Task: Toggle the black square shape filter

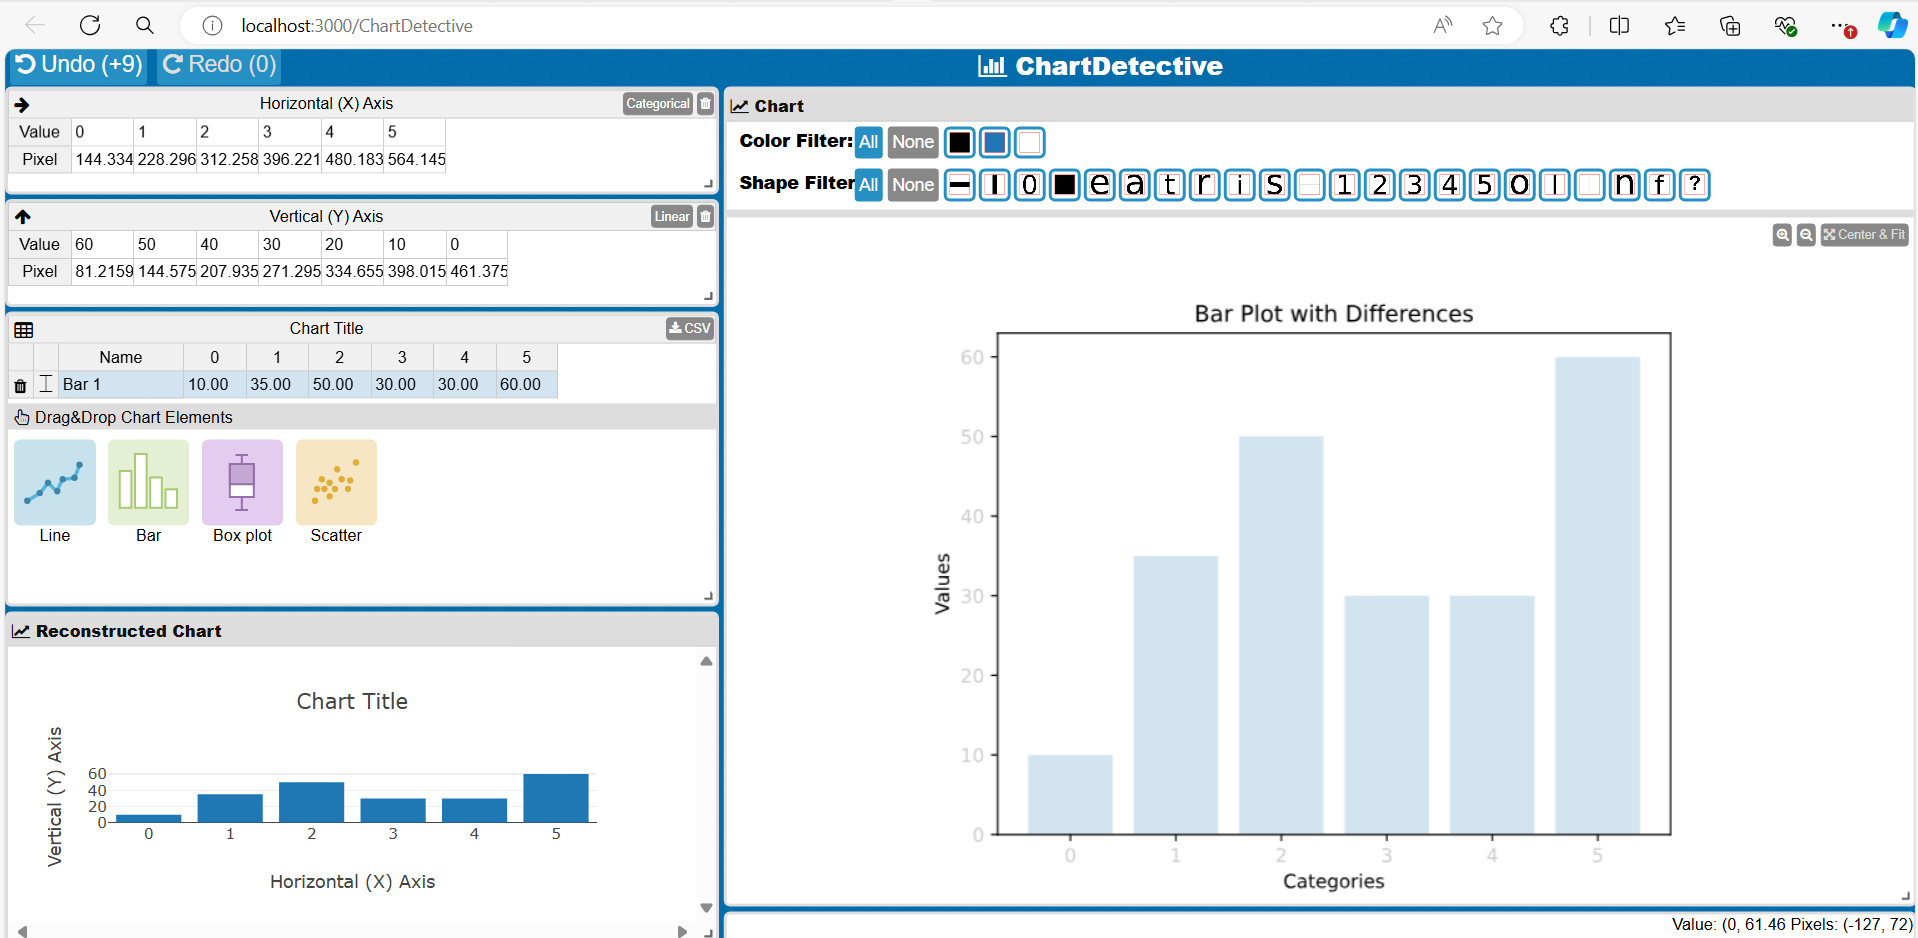Action: coord(1064,184)
